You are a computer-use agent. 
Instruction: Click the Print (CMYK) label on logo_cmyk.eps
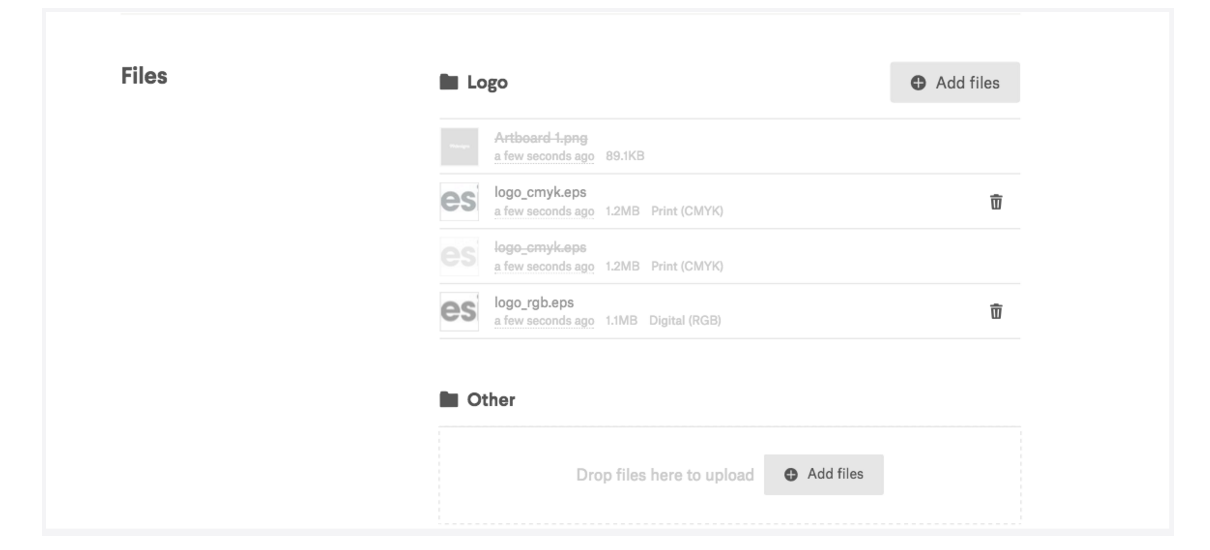coord(686,211)
